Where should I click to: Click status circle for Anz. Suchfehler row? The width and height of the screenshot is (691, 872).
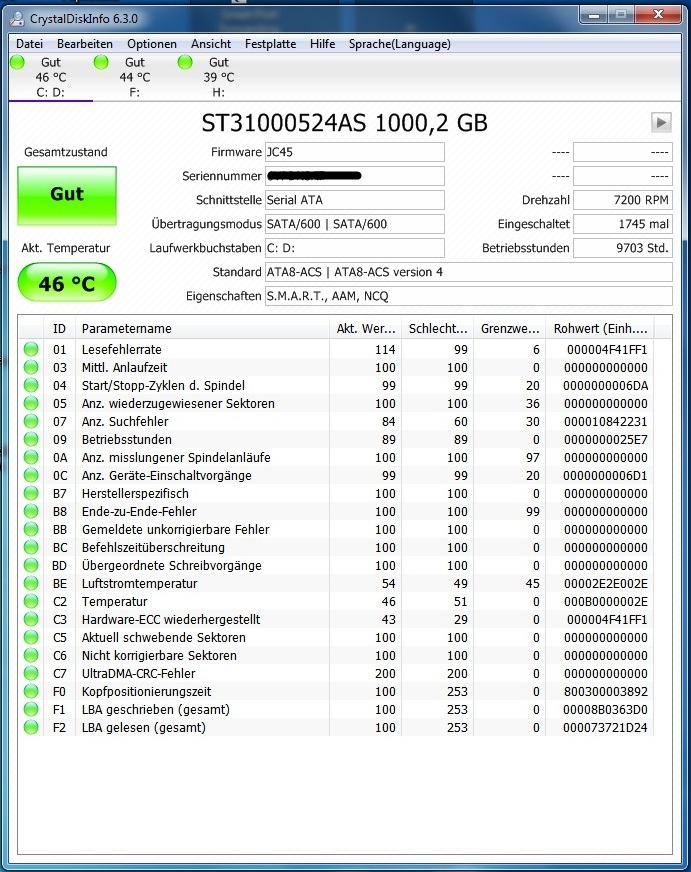click(31, 421)
